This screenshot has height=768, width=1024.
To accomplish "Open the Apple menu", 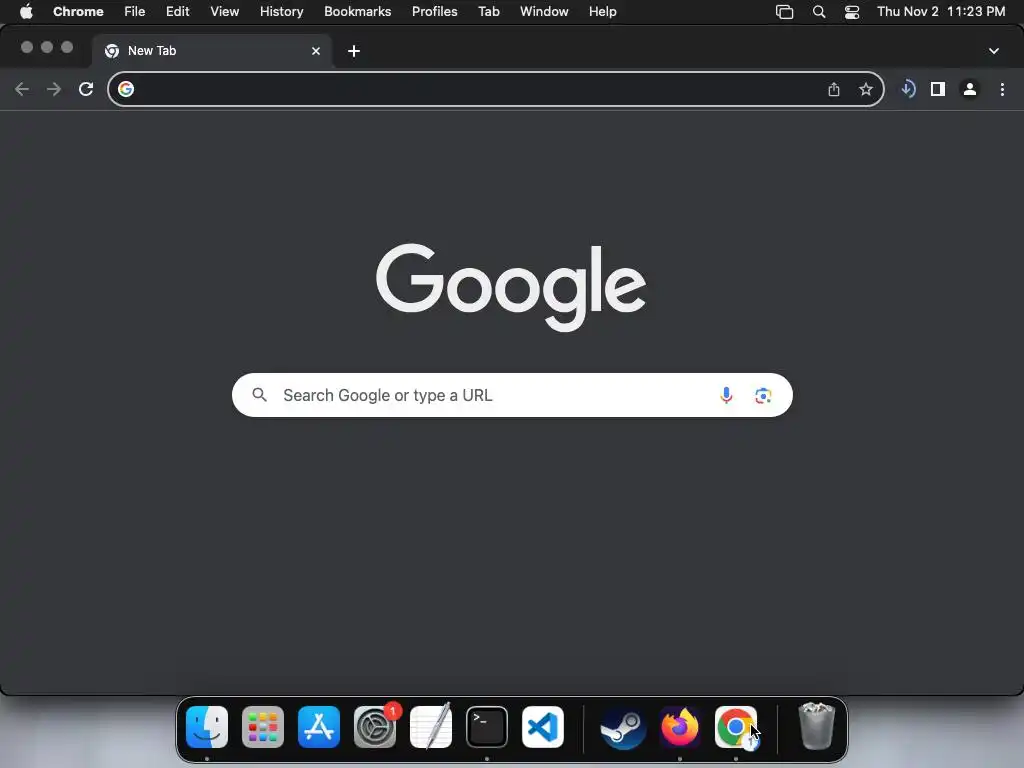I will point(26,12).
